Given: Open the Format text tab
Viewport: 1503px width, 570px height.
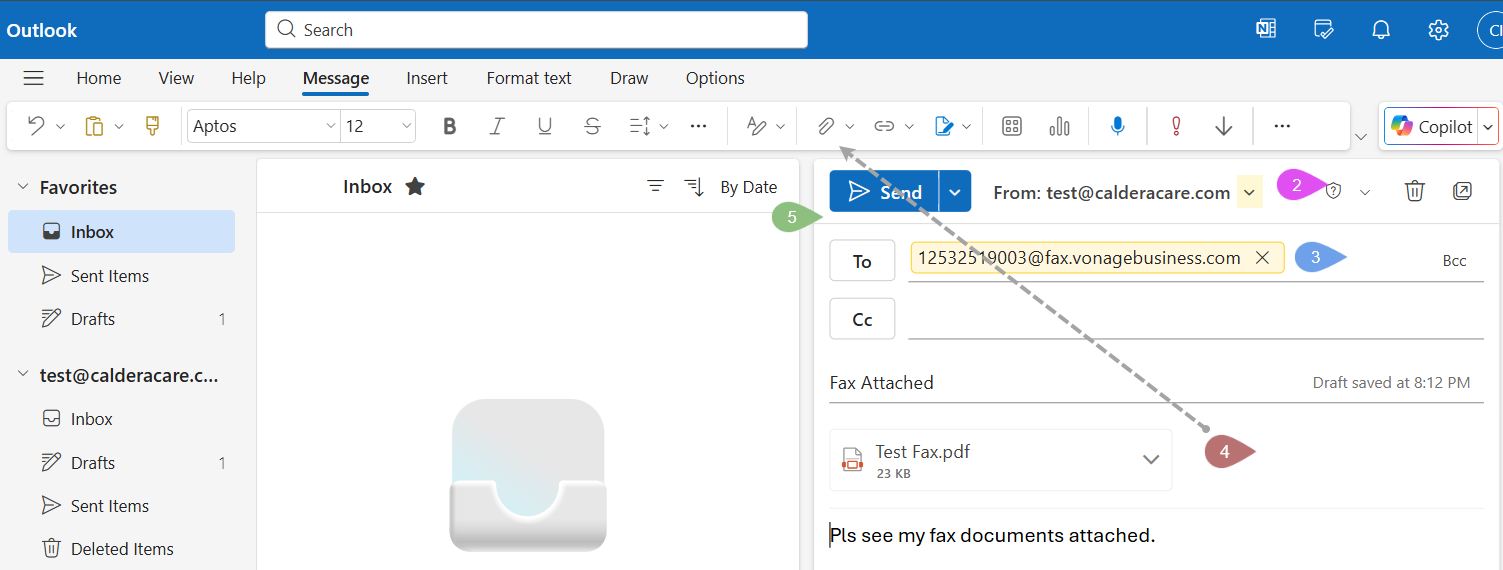Looking at the screenshot, I should [x=529, y=78].
